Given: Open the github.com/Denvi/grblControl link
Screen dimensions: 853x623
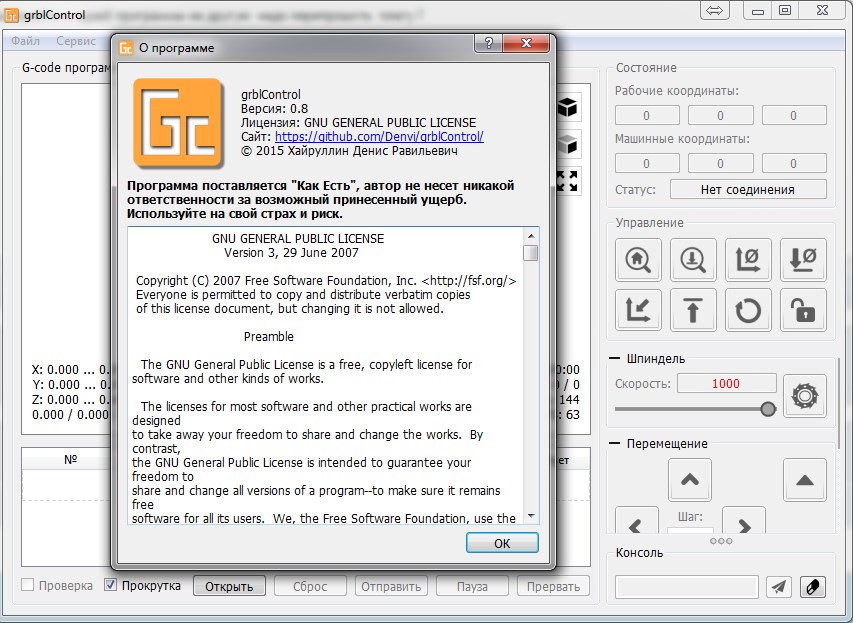Looking at the screenshot, I should pyautogui.click(x=379, y=137).
